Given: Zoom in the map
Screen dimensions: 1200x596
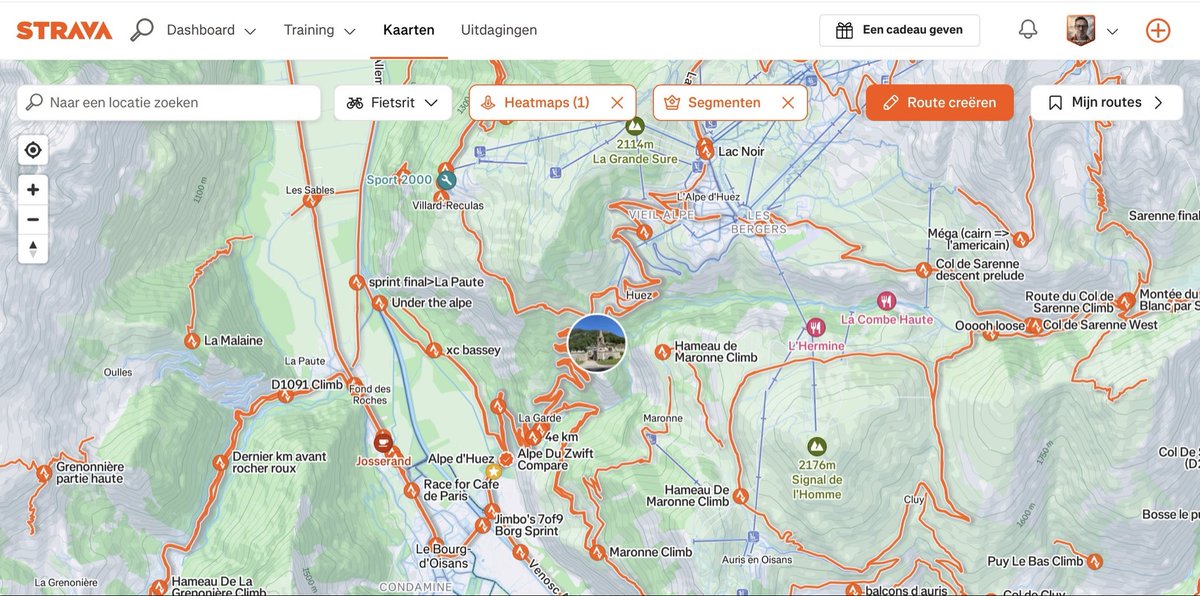Looking at the screenshot, I should tap(33, 190).
